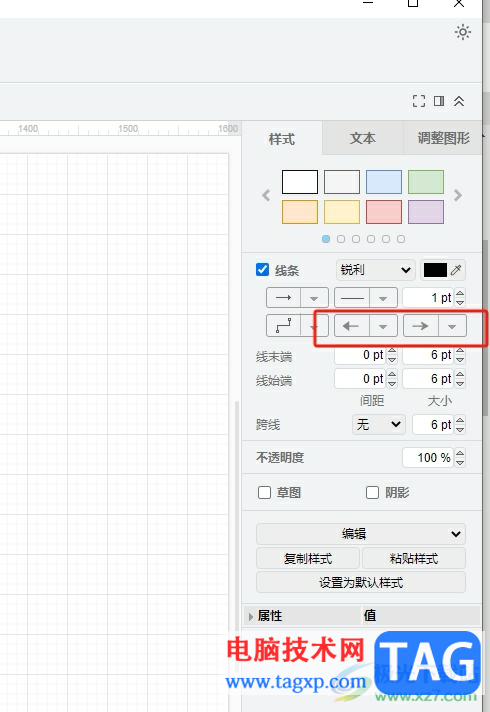Enter fullscreen mode with the brackets icon
490x712 pixels.
(x=419, y=101)
